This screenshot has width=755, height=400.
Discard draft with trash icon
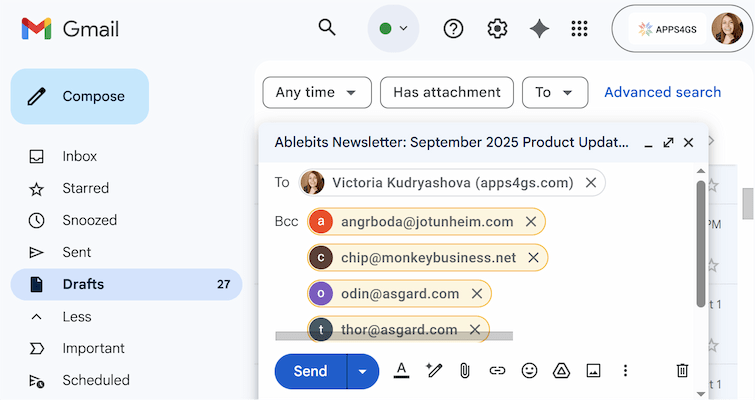pos(682,370)
